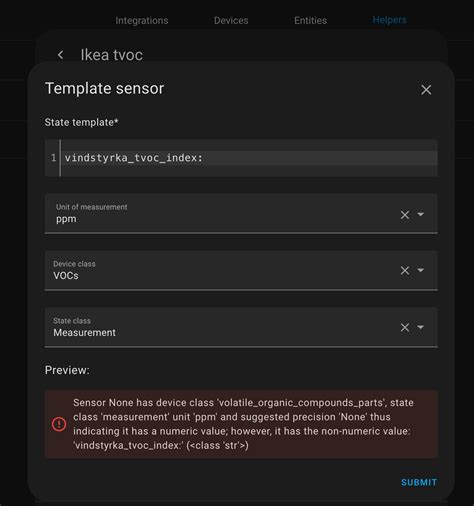Switch to the Integrations tab
The width and height of the screenshot is (474, 506).
142,21
